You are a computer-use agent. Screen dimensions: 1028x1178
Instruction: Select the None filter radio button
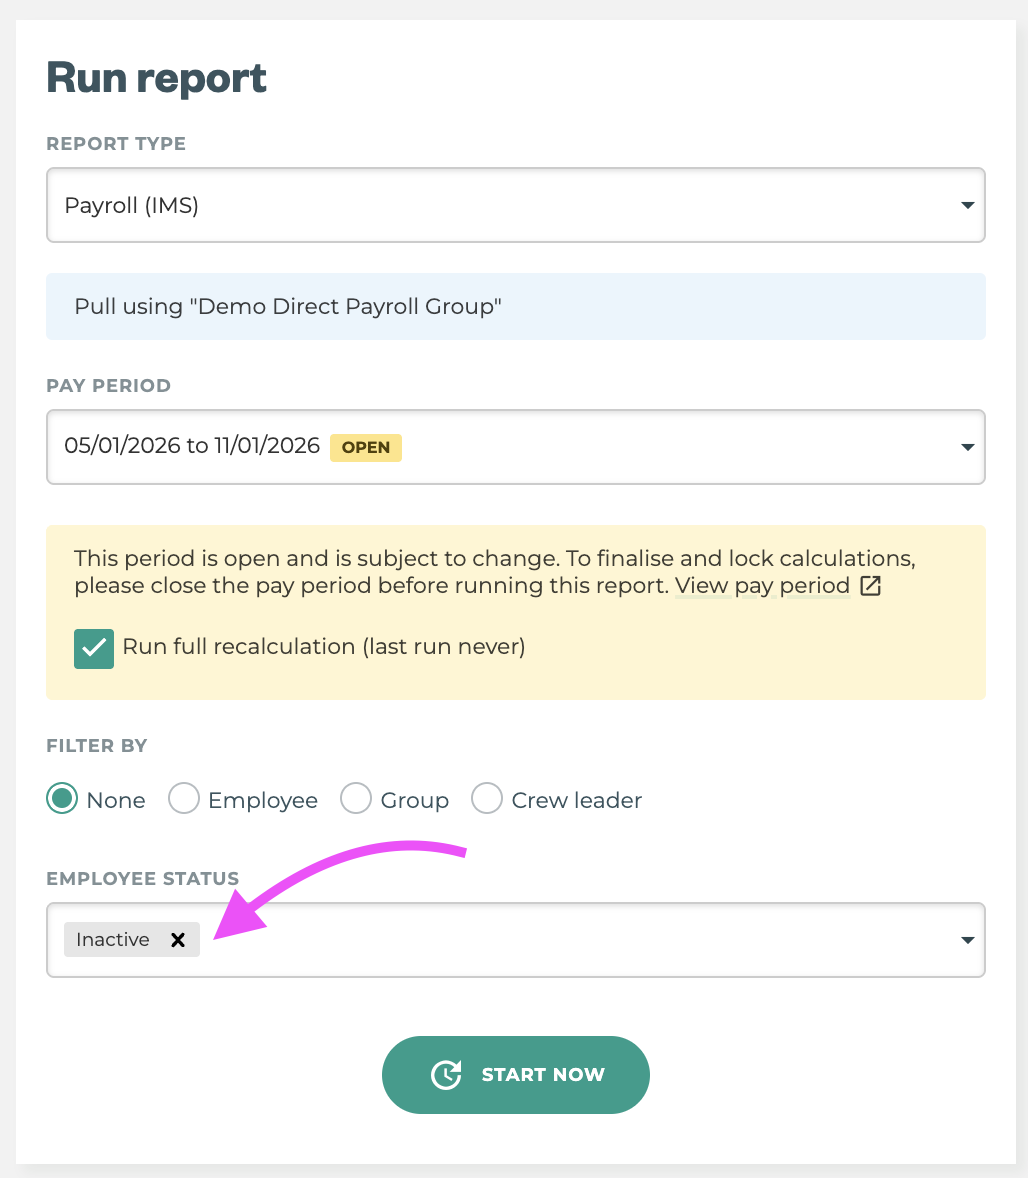64,799
